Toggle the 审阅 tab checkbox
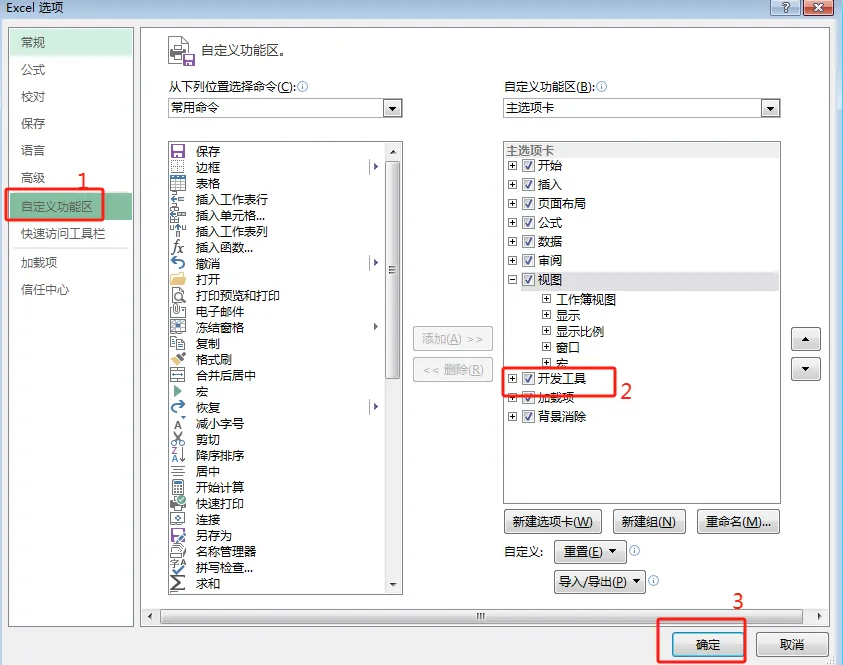 (x=528, y=260)
